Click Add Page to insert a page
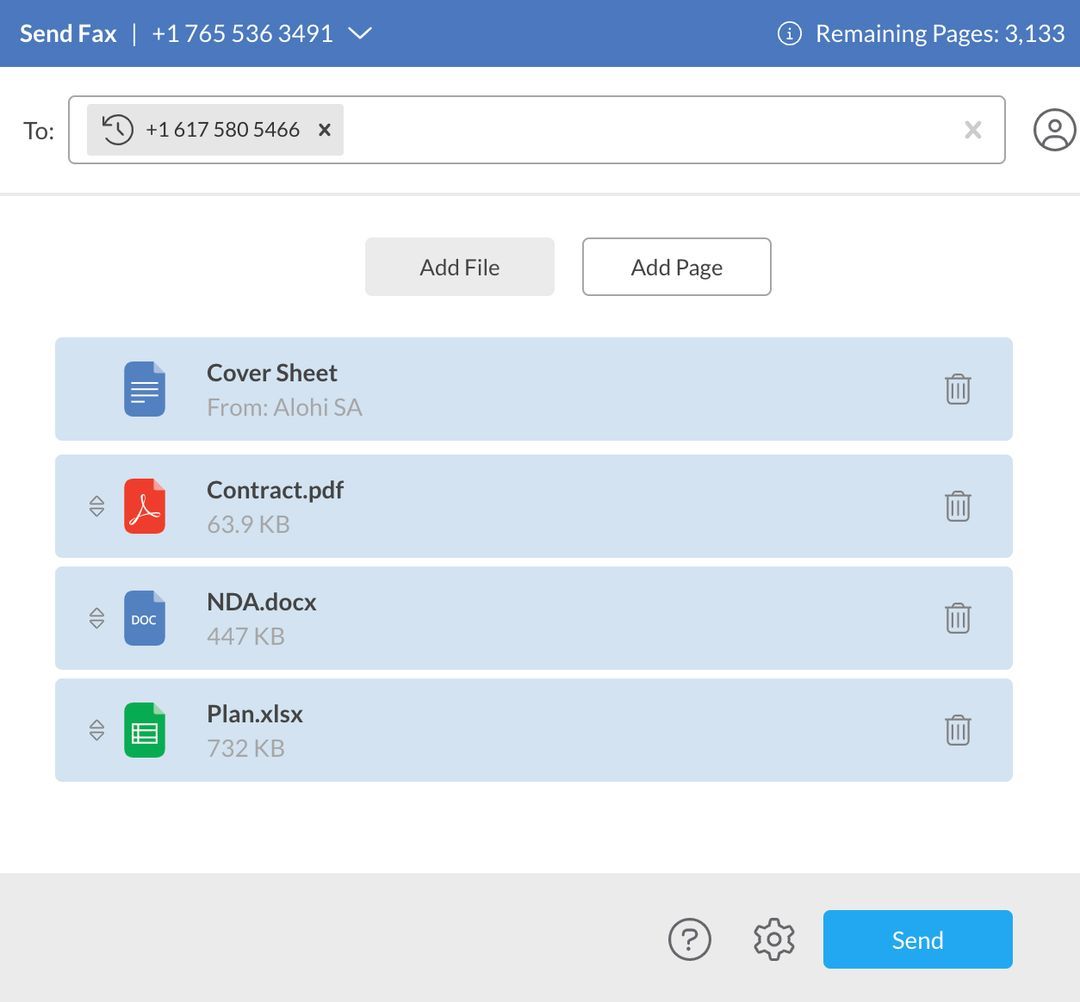 [x=676, y=266]
